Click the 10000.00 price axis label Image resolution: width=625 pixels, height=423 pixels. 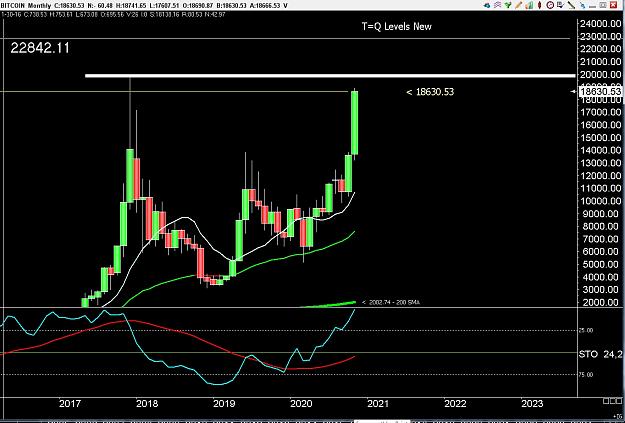coord(601,201)
